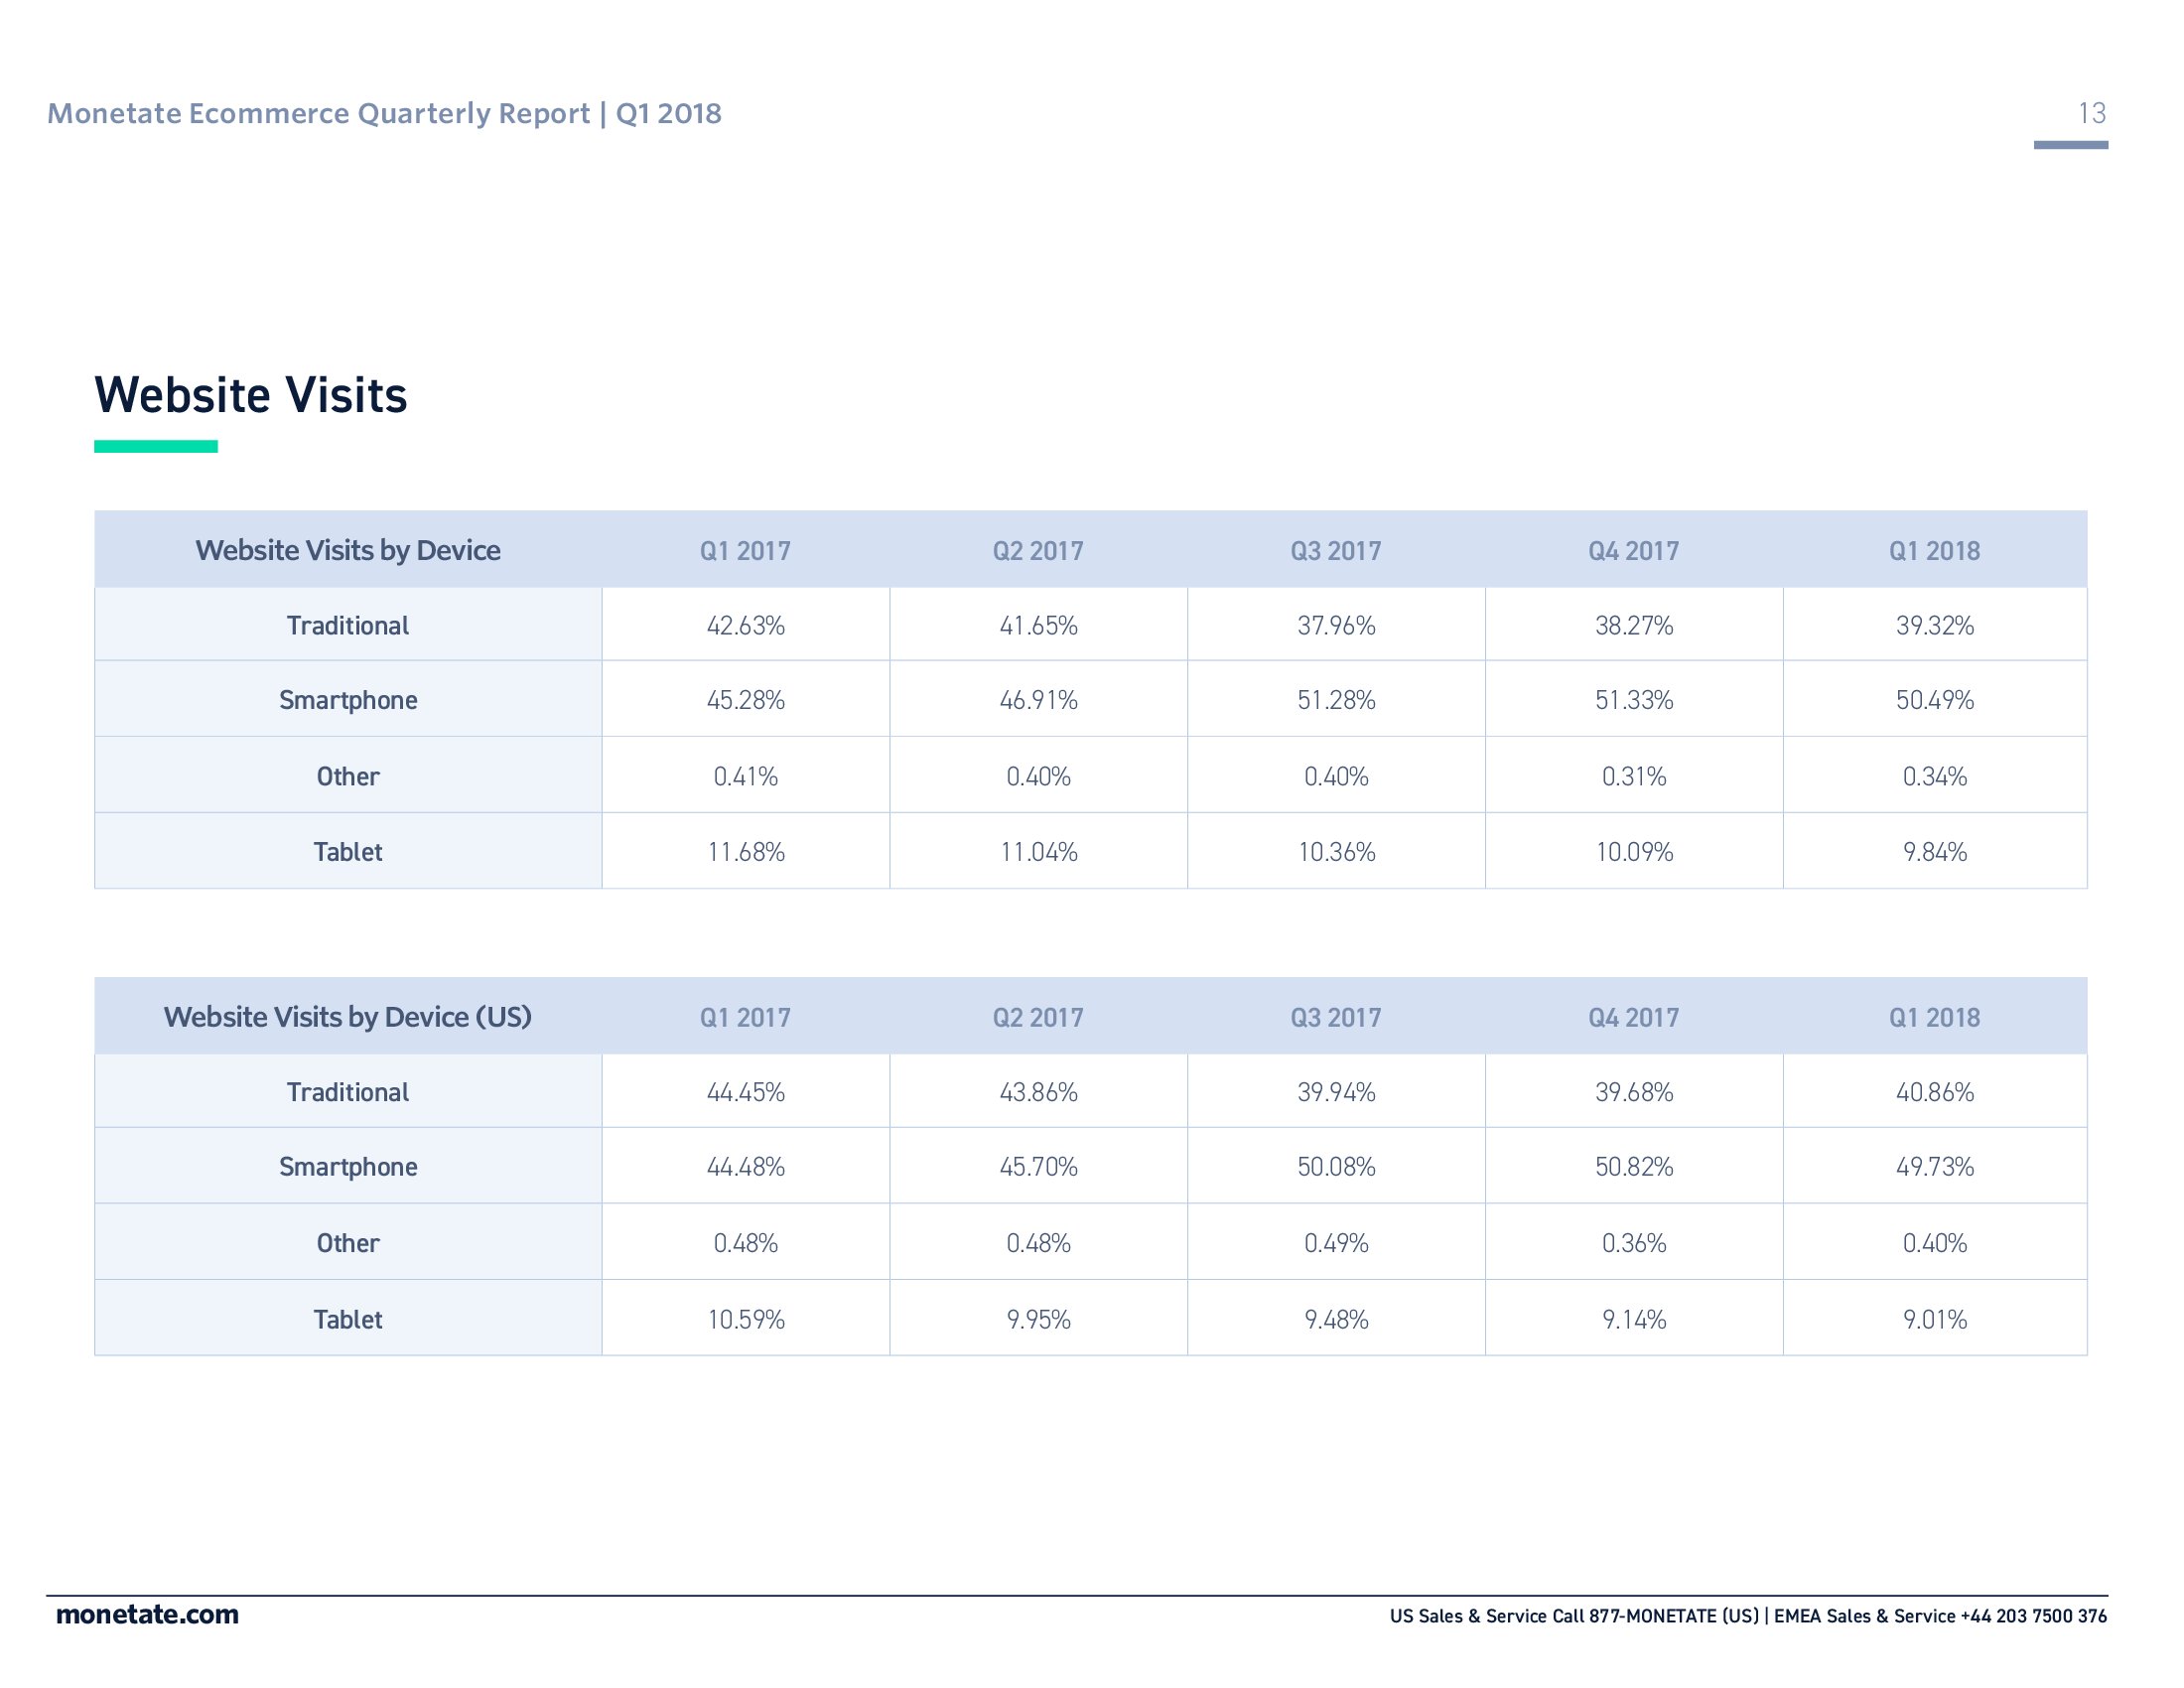Select the "Website Visits" page heading
Viewport: 2184px width, 1688px height.
pos(251,395)
